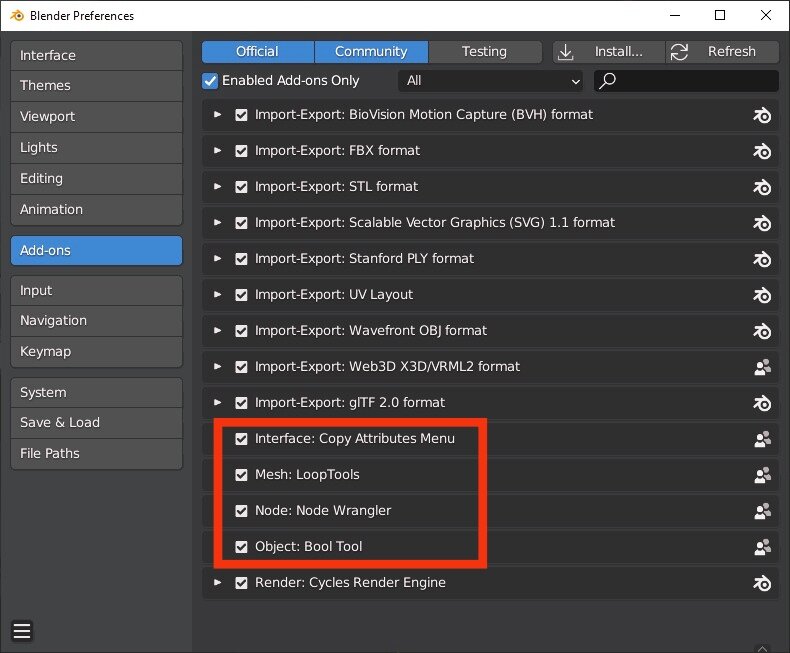790x653 pixels.
Task: Open the Animation preferences section
Action: [96, 210]
